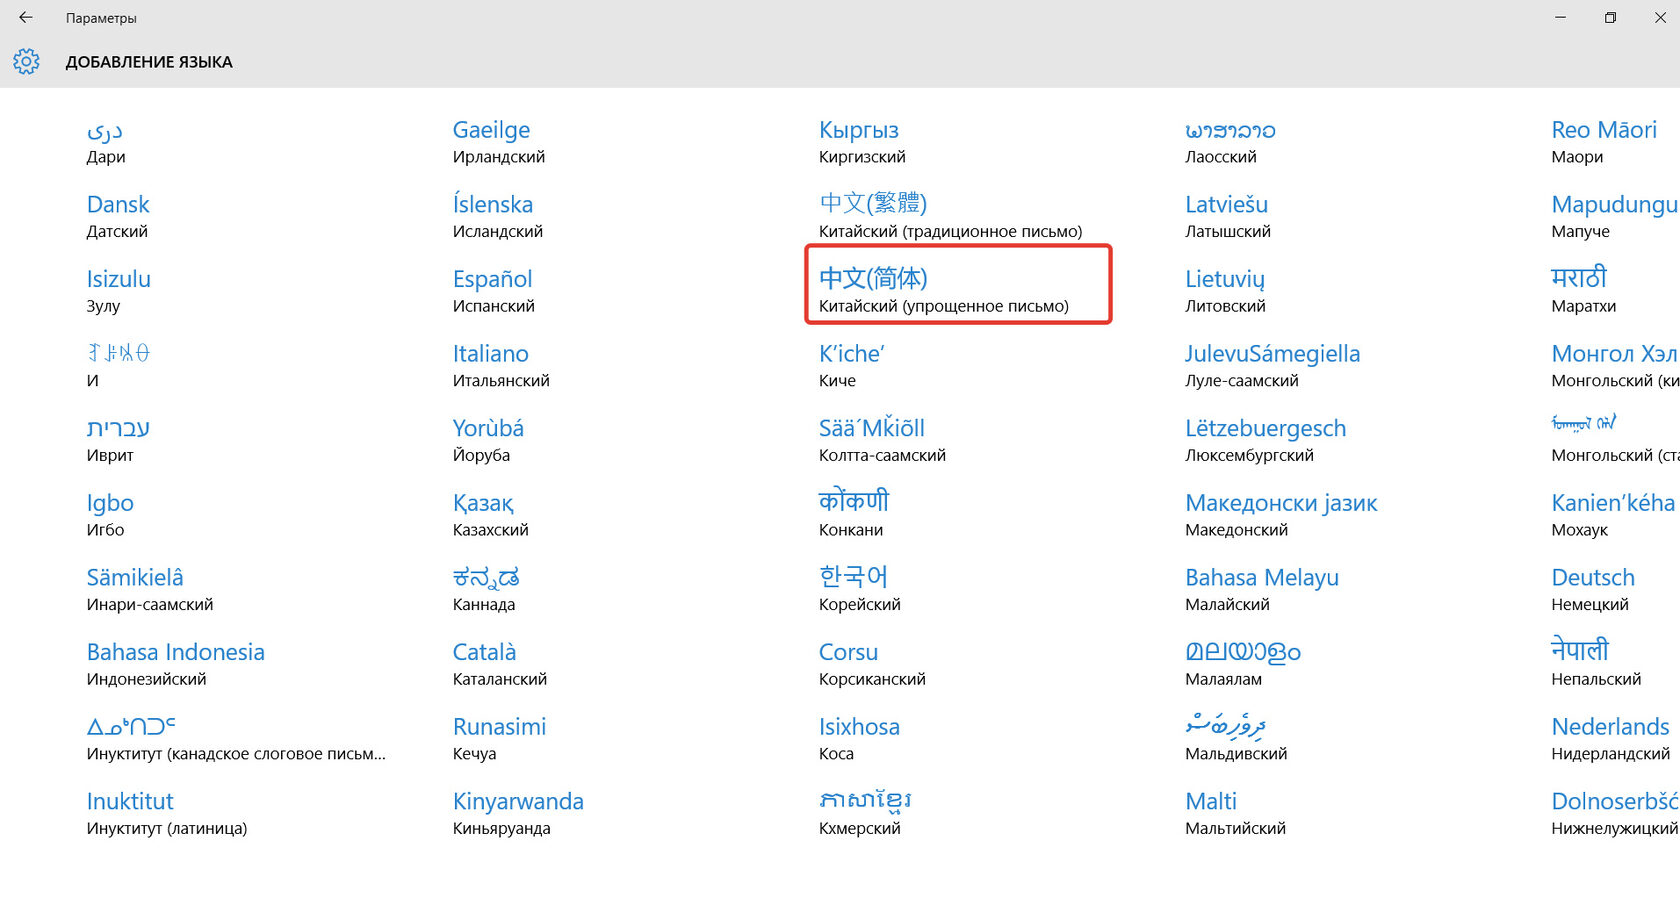Screen dimensions: 1680x898
Task: Choose Korean (Корейский) language
Action: click(860, 590)
